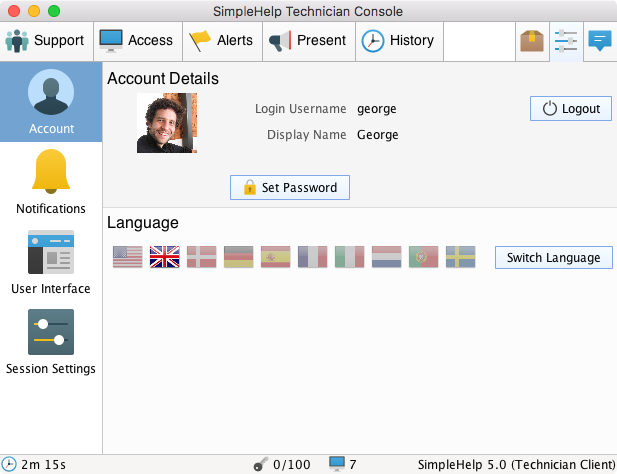Select the United Kingdom flag language

click(x=164, y=257)
